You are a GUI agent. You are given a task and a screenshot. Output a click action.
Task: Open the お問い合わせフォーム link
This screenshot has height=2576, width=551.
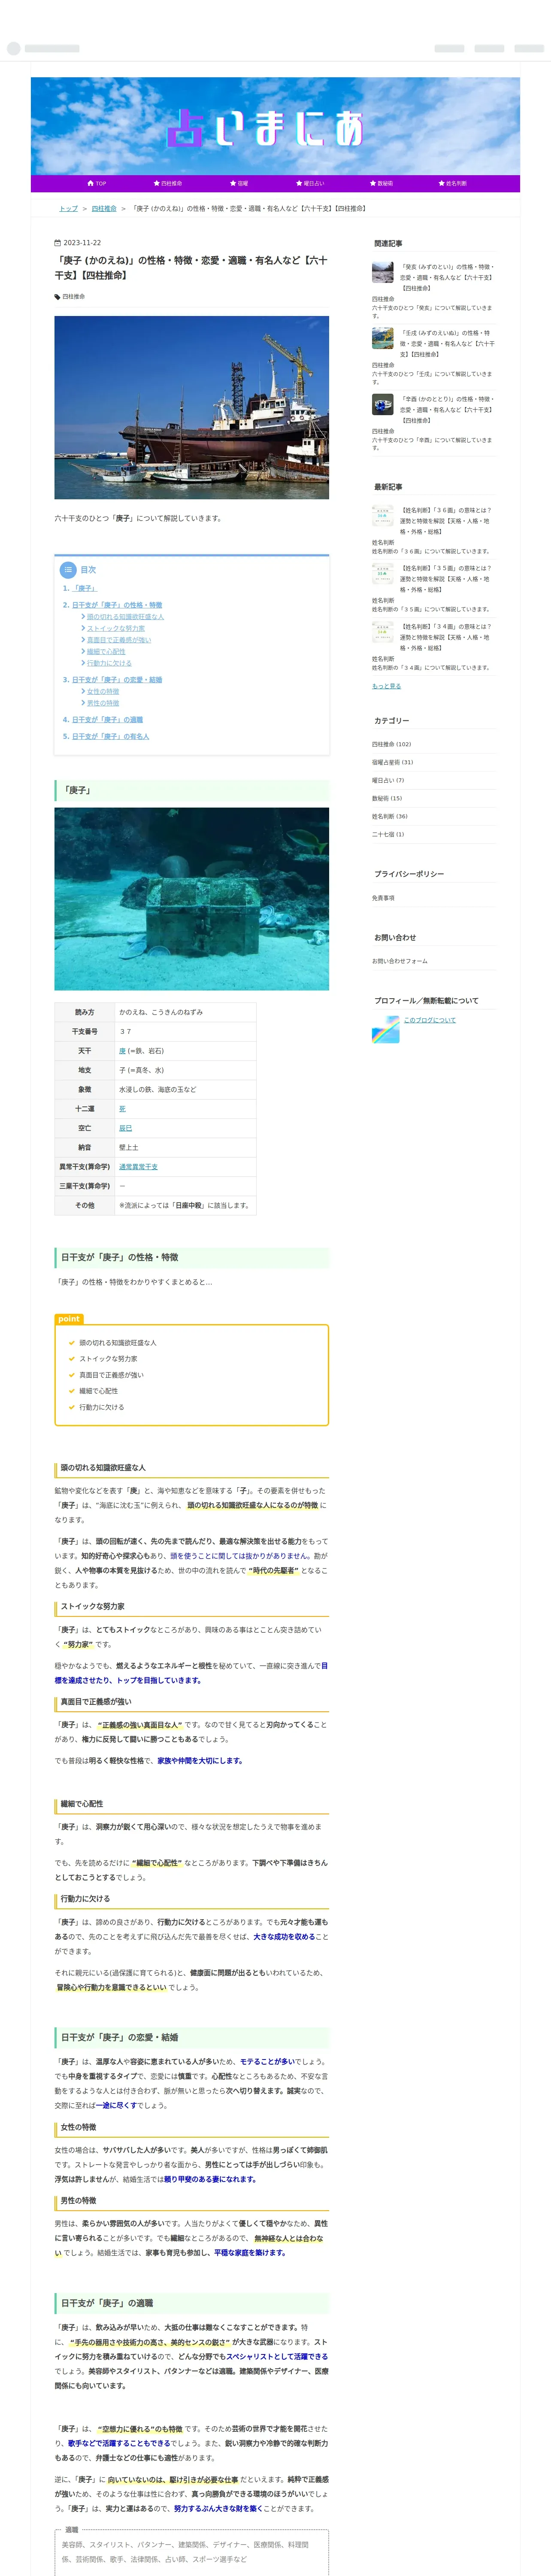pyautogui.click(x=400, y=961)
